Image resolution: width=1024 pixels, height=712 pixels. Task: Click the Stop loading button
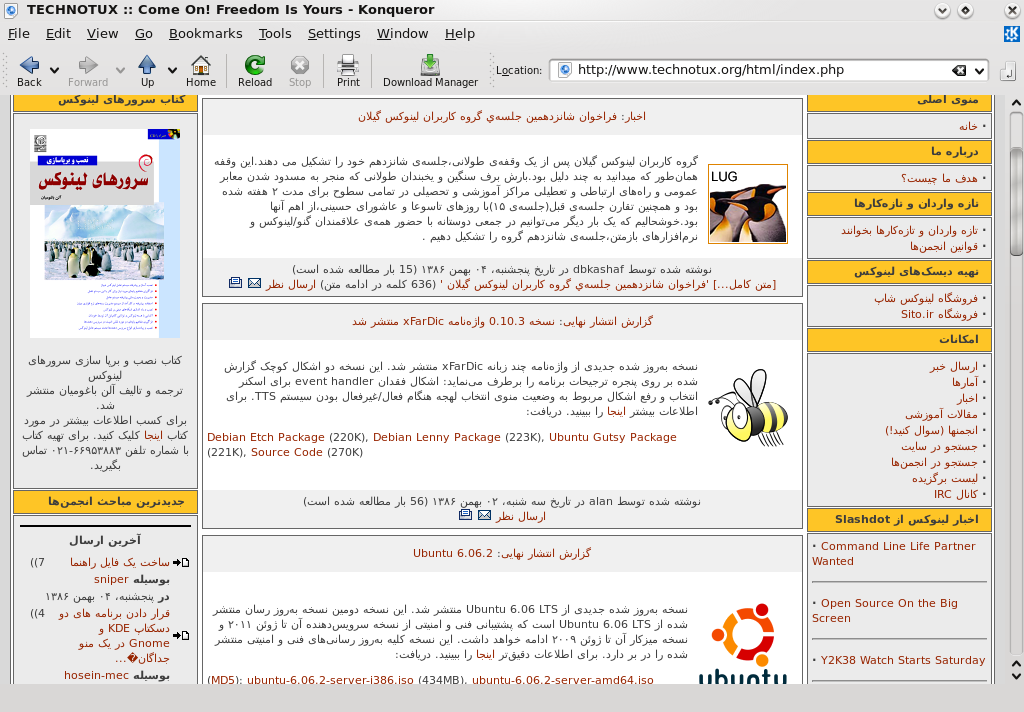coord(300,71)
